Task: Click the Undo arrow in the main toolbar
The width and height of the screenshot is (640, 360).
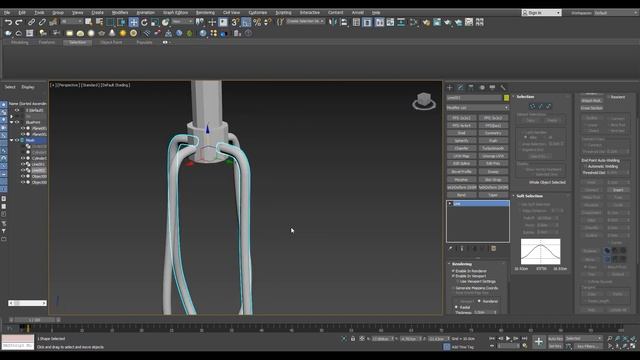Action: [8, 22]
